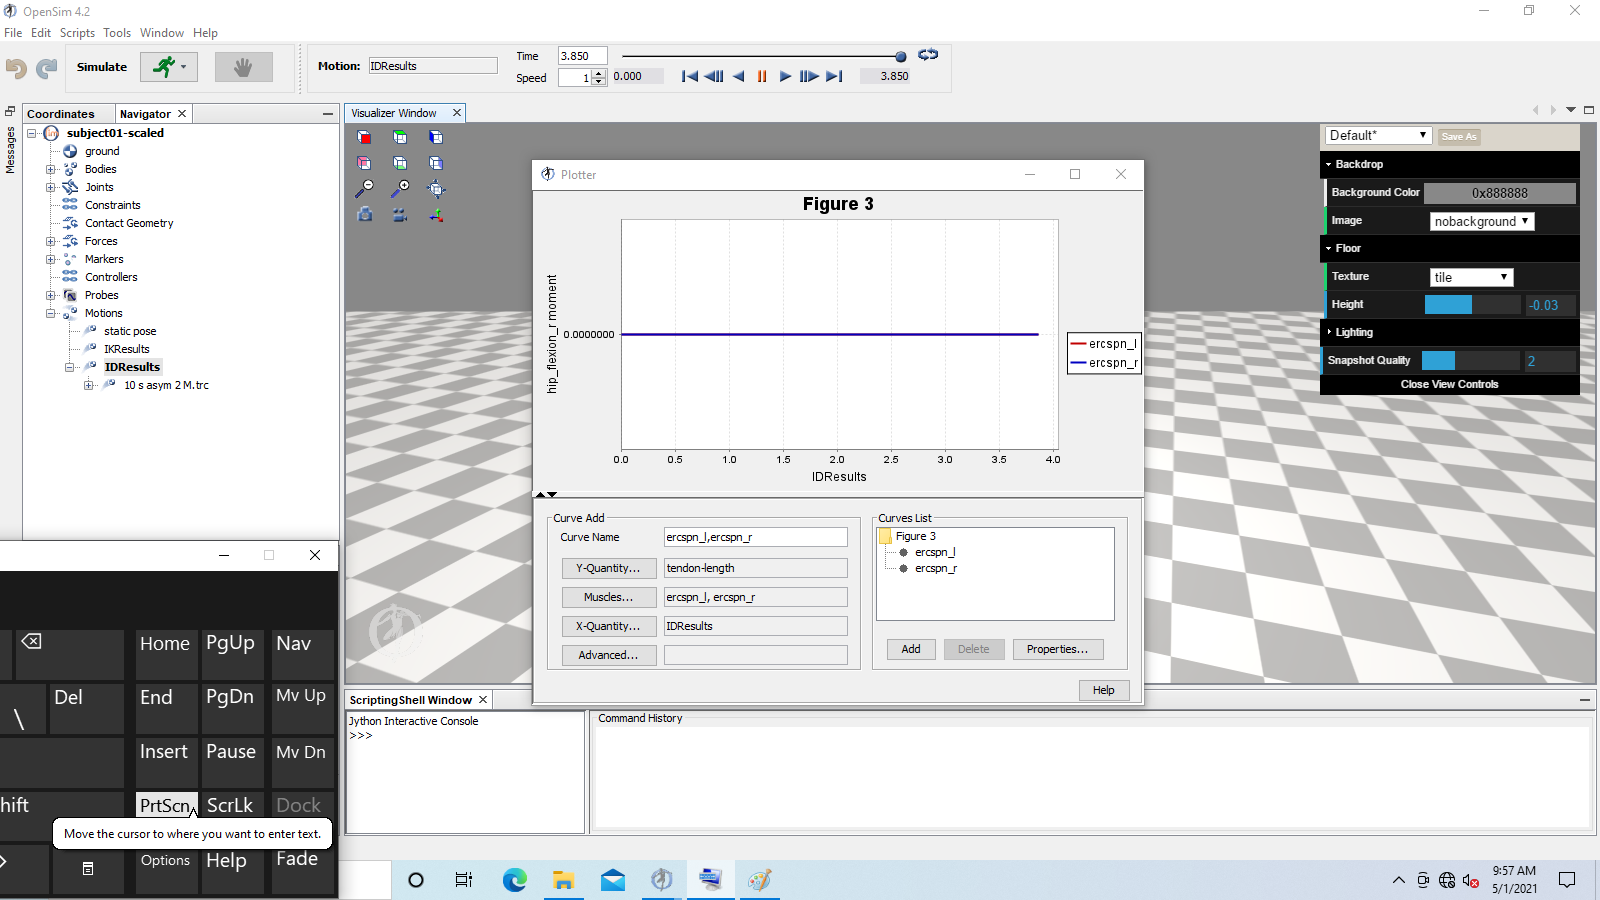Image resolution: width=1600 pixels, height=900 pixels.
Task: Click the redo arrow in toolbar
Action: click(x=47, y=68)
